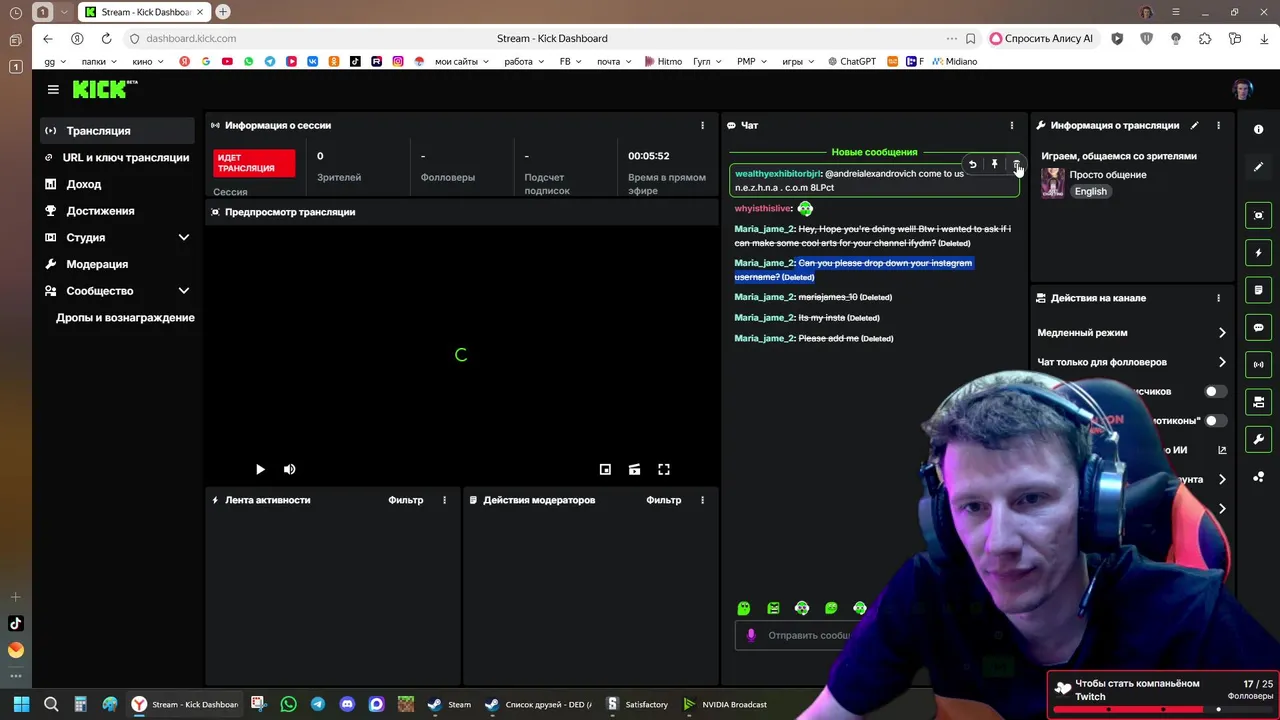Click the Просто общение category thumbnail

pyautogui.click(x=1053, y=183)
